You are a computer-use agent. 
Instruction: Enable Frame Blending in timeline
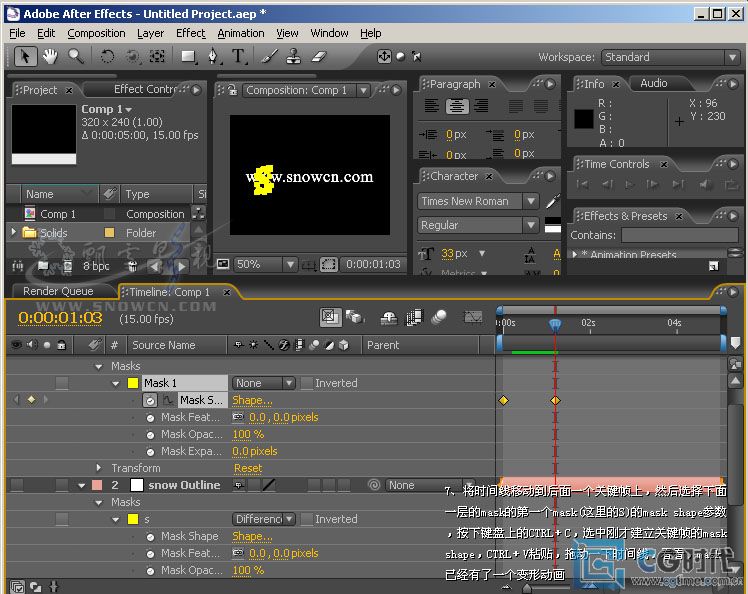tap(414, 317)
